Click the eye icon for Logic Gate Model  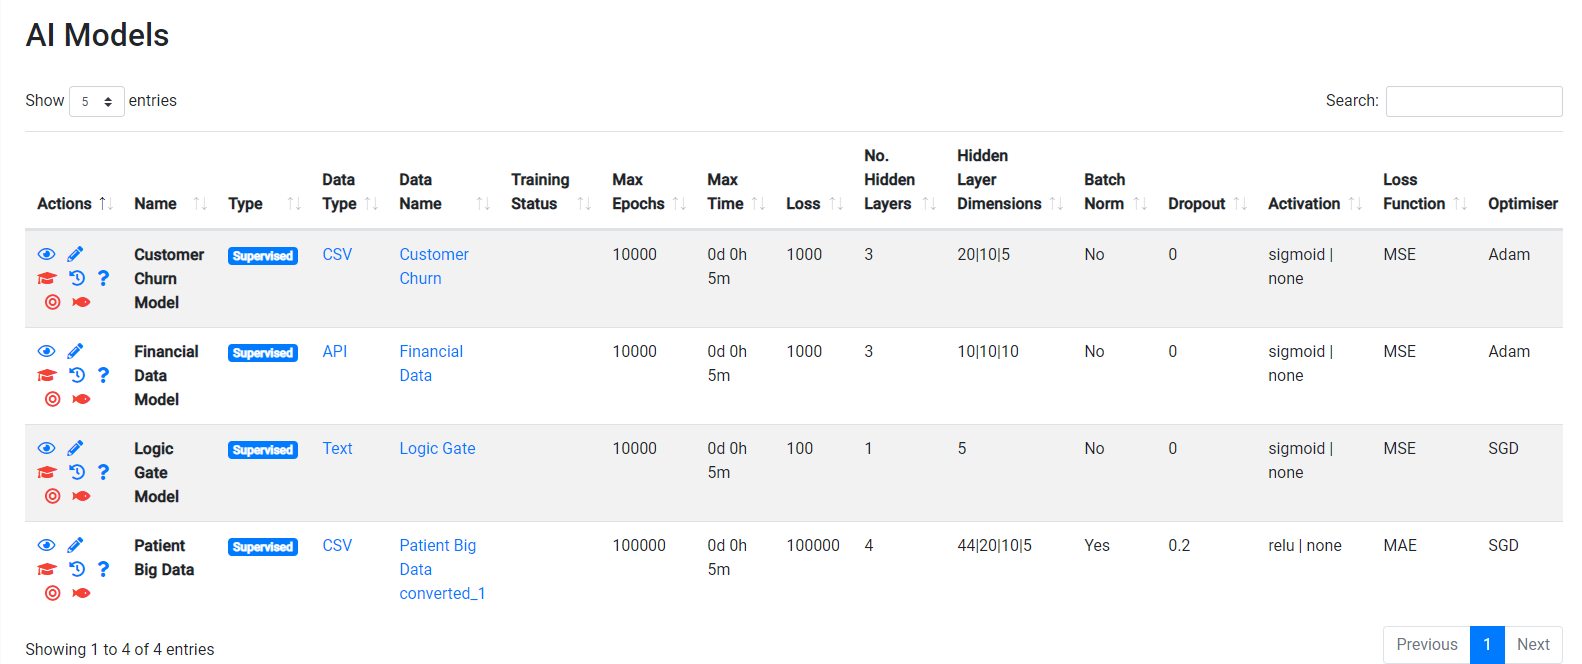tap(47, 448)
